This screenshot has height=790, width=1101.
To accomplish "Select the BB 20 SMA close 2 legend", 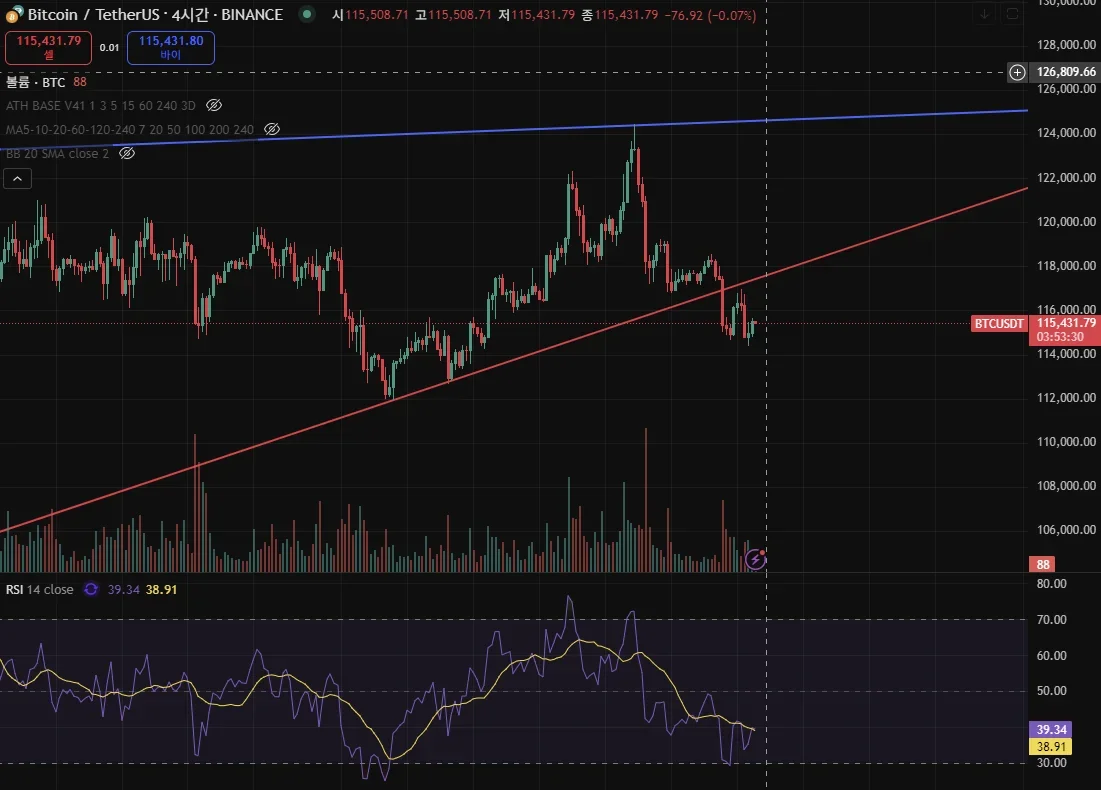I will pos(58,153).
